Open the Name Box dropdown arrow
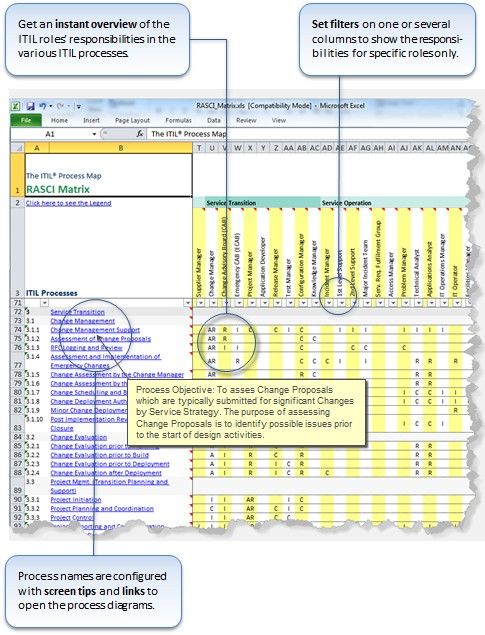 94,134
